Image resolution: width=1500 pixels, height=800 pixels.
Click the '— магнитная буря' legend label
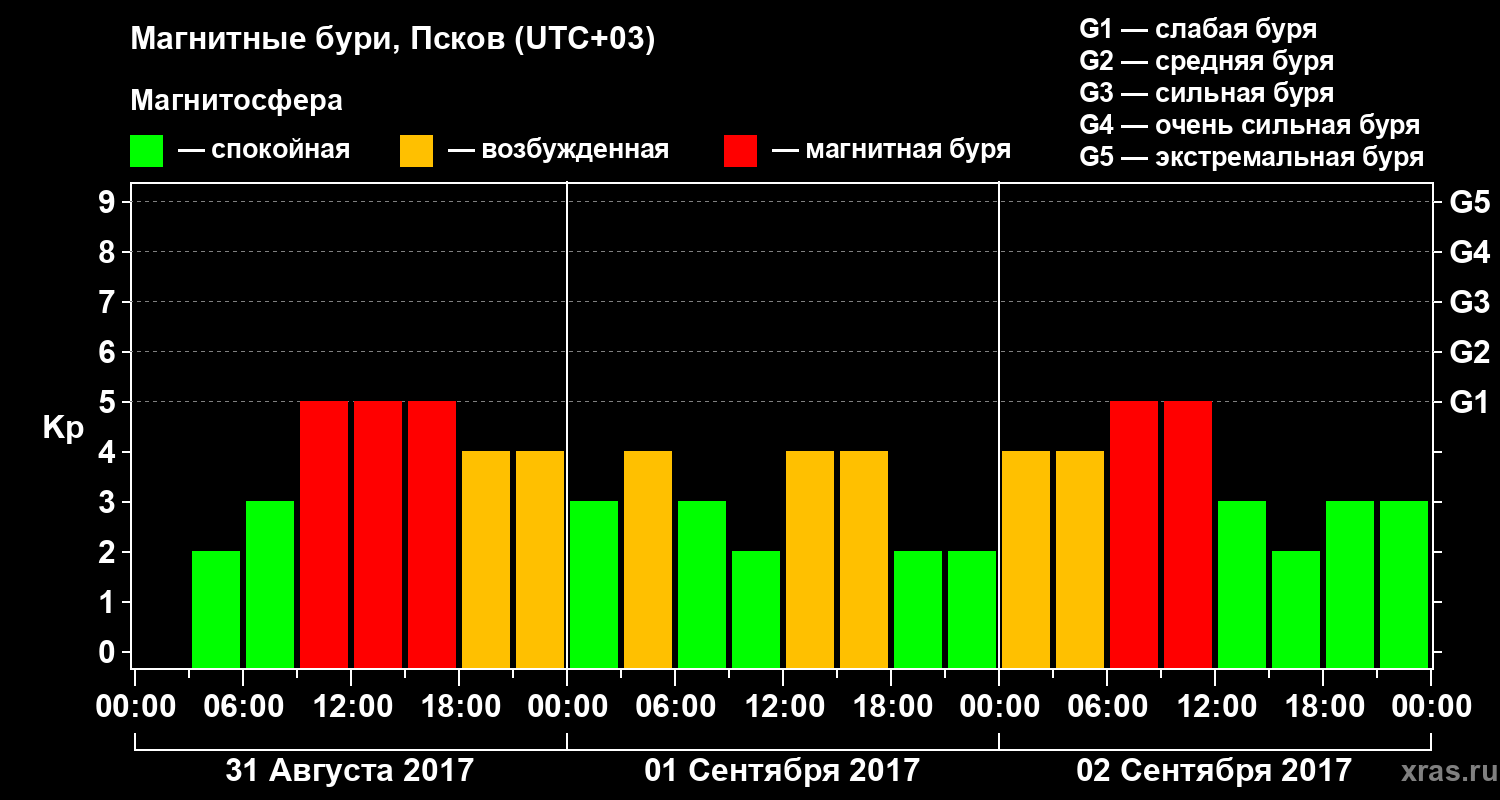tap(891, 150)
